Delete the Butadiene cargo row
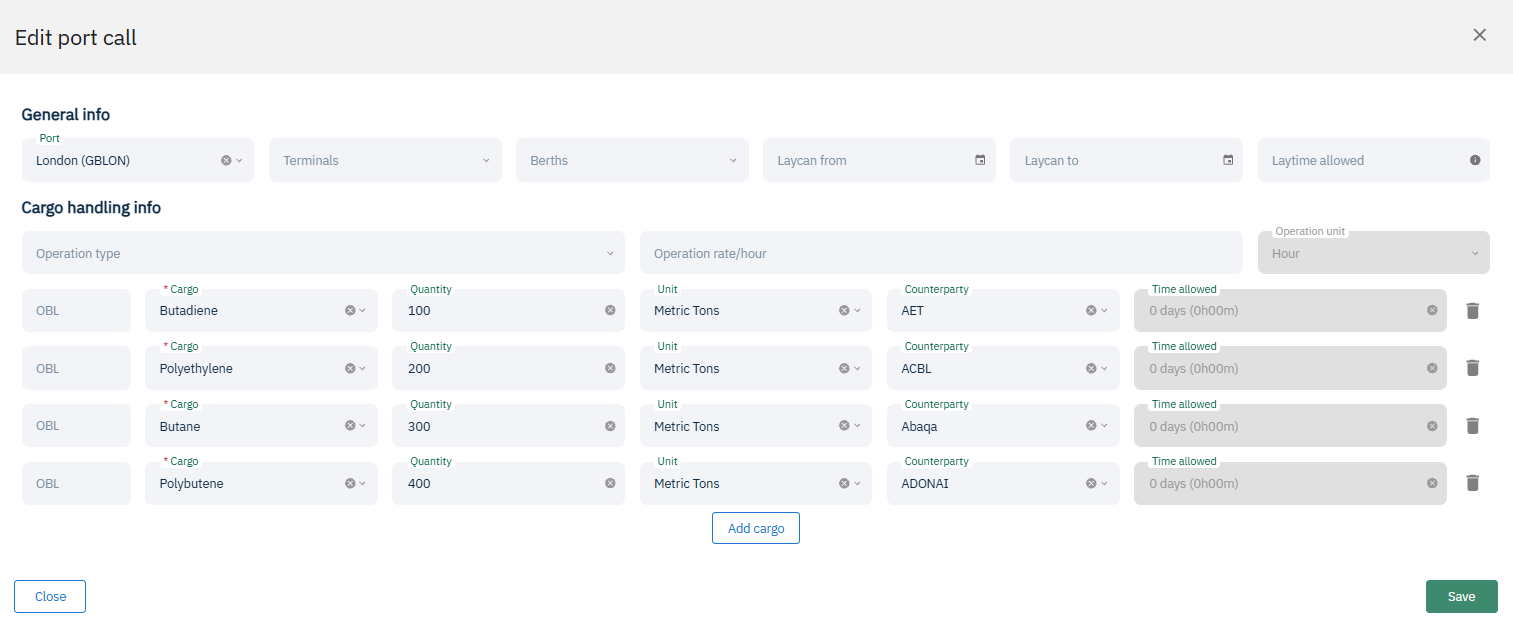Image resolution: width=1513 pixels, height=624 pixels. pos(1472,310)
